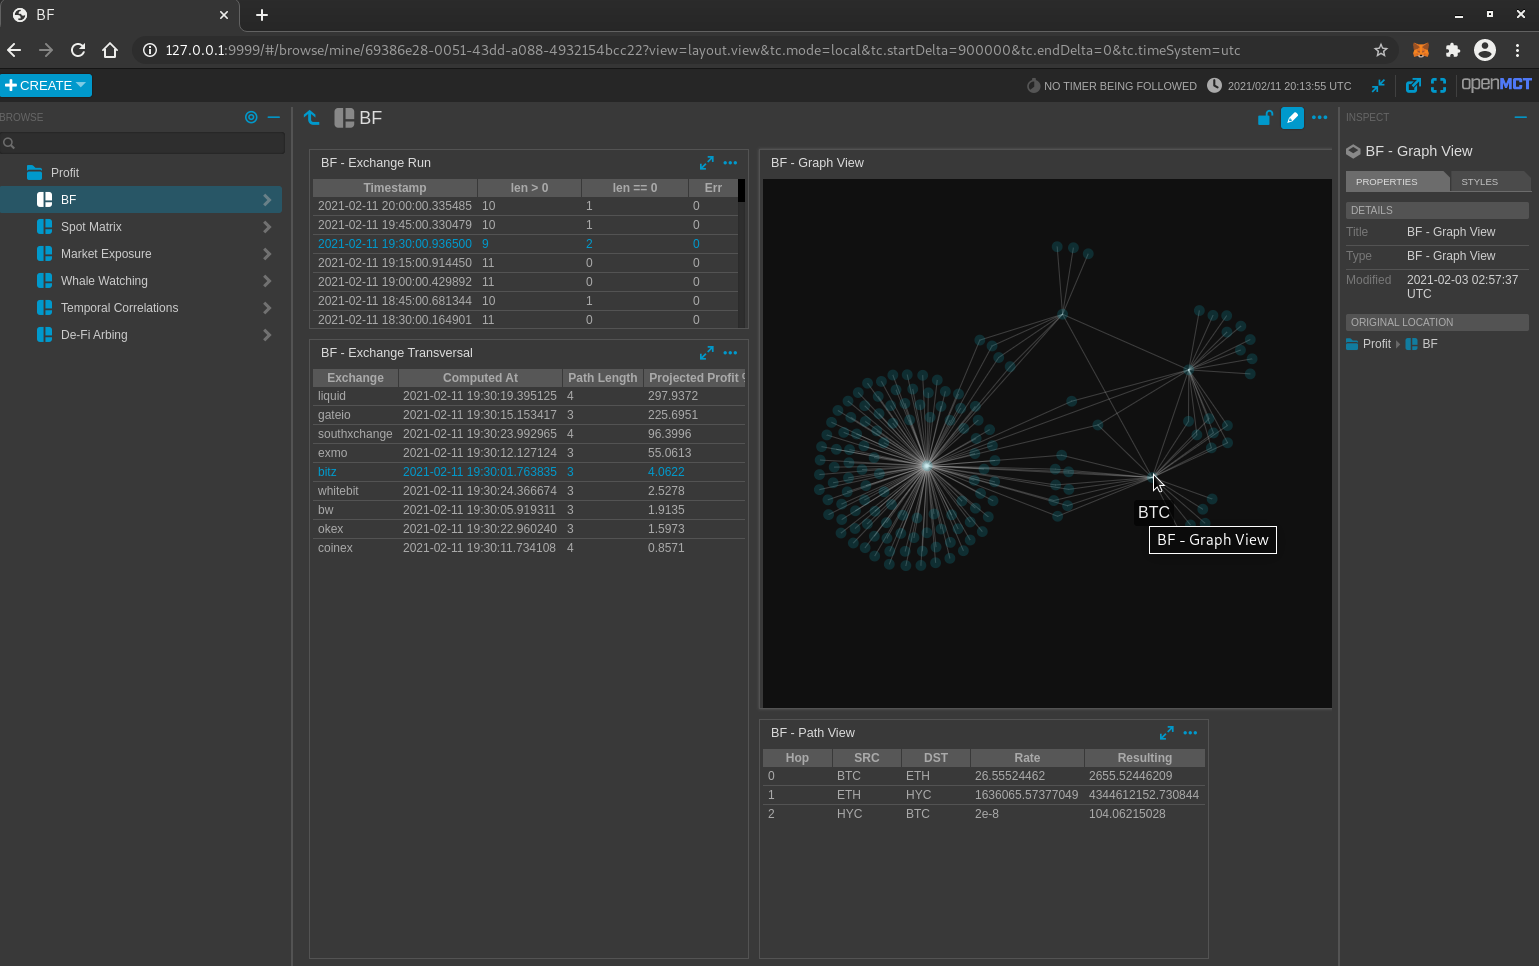Select the liquid exchange row
Screen dimensions: 1539x966
click(529, 396)
